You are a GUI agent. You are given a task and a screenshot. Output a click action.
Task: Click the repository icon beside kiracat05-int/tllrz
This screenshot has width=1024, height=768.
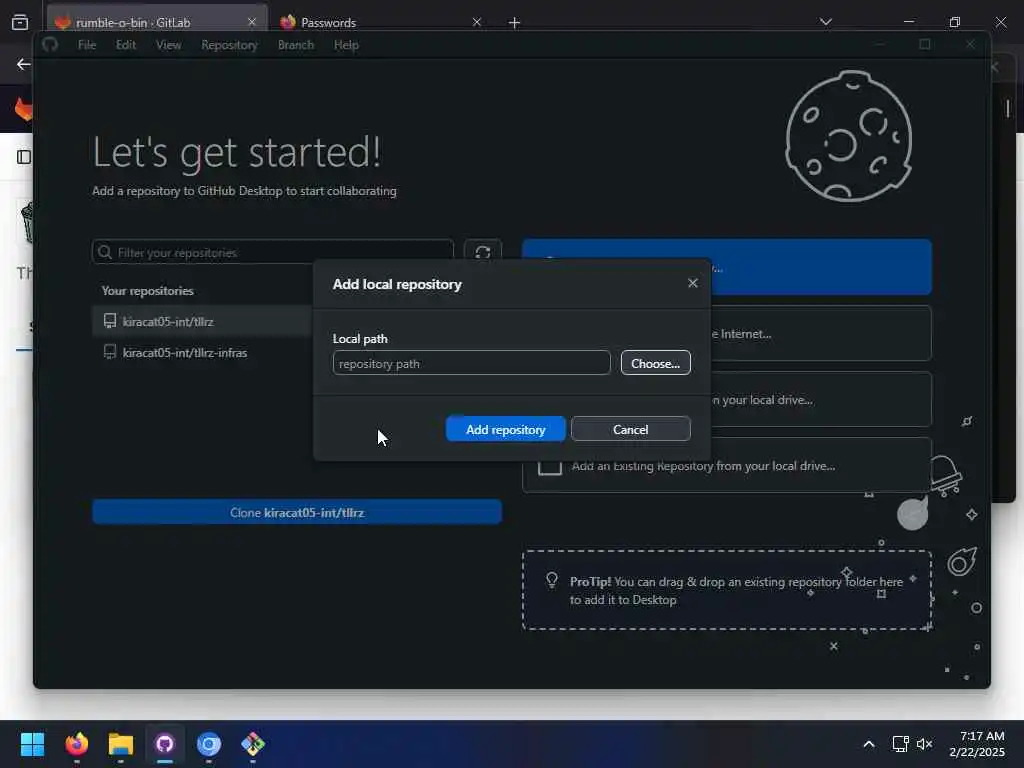(110, 321)
